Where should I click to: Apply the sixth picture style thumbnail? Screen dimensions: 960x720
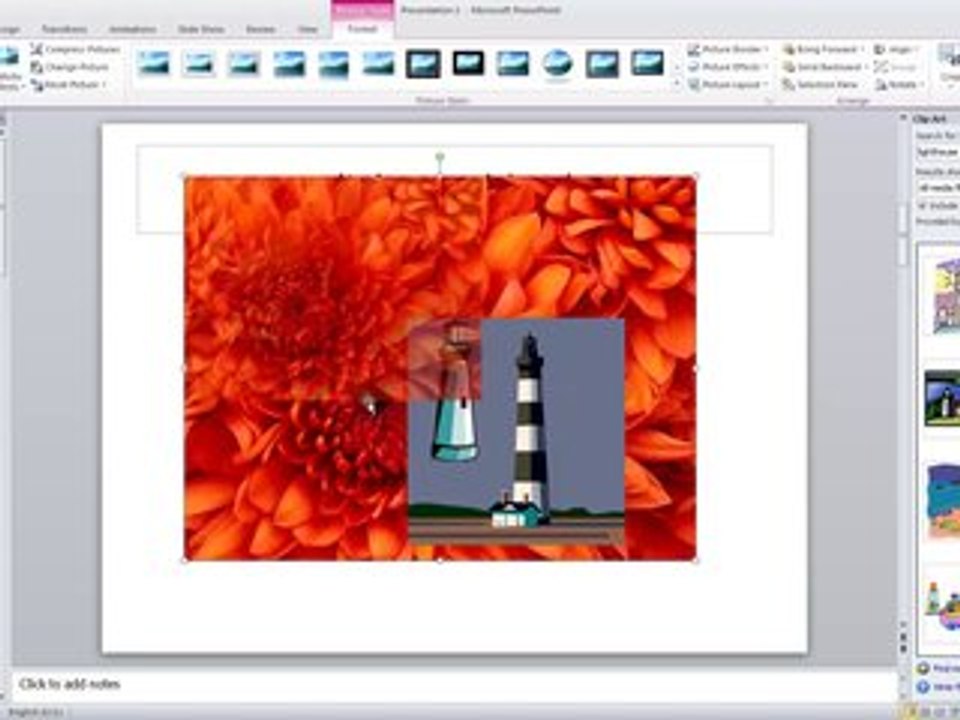(x=378, y=63)
